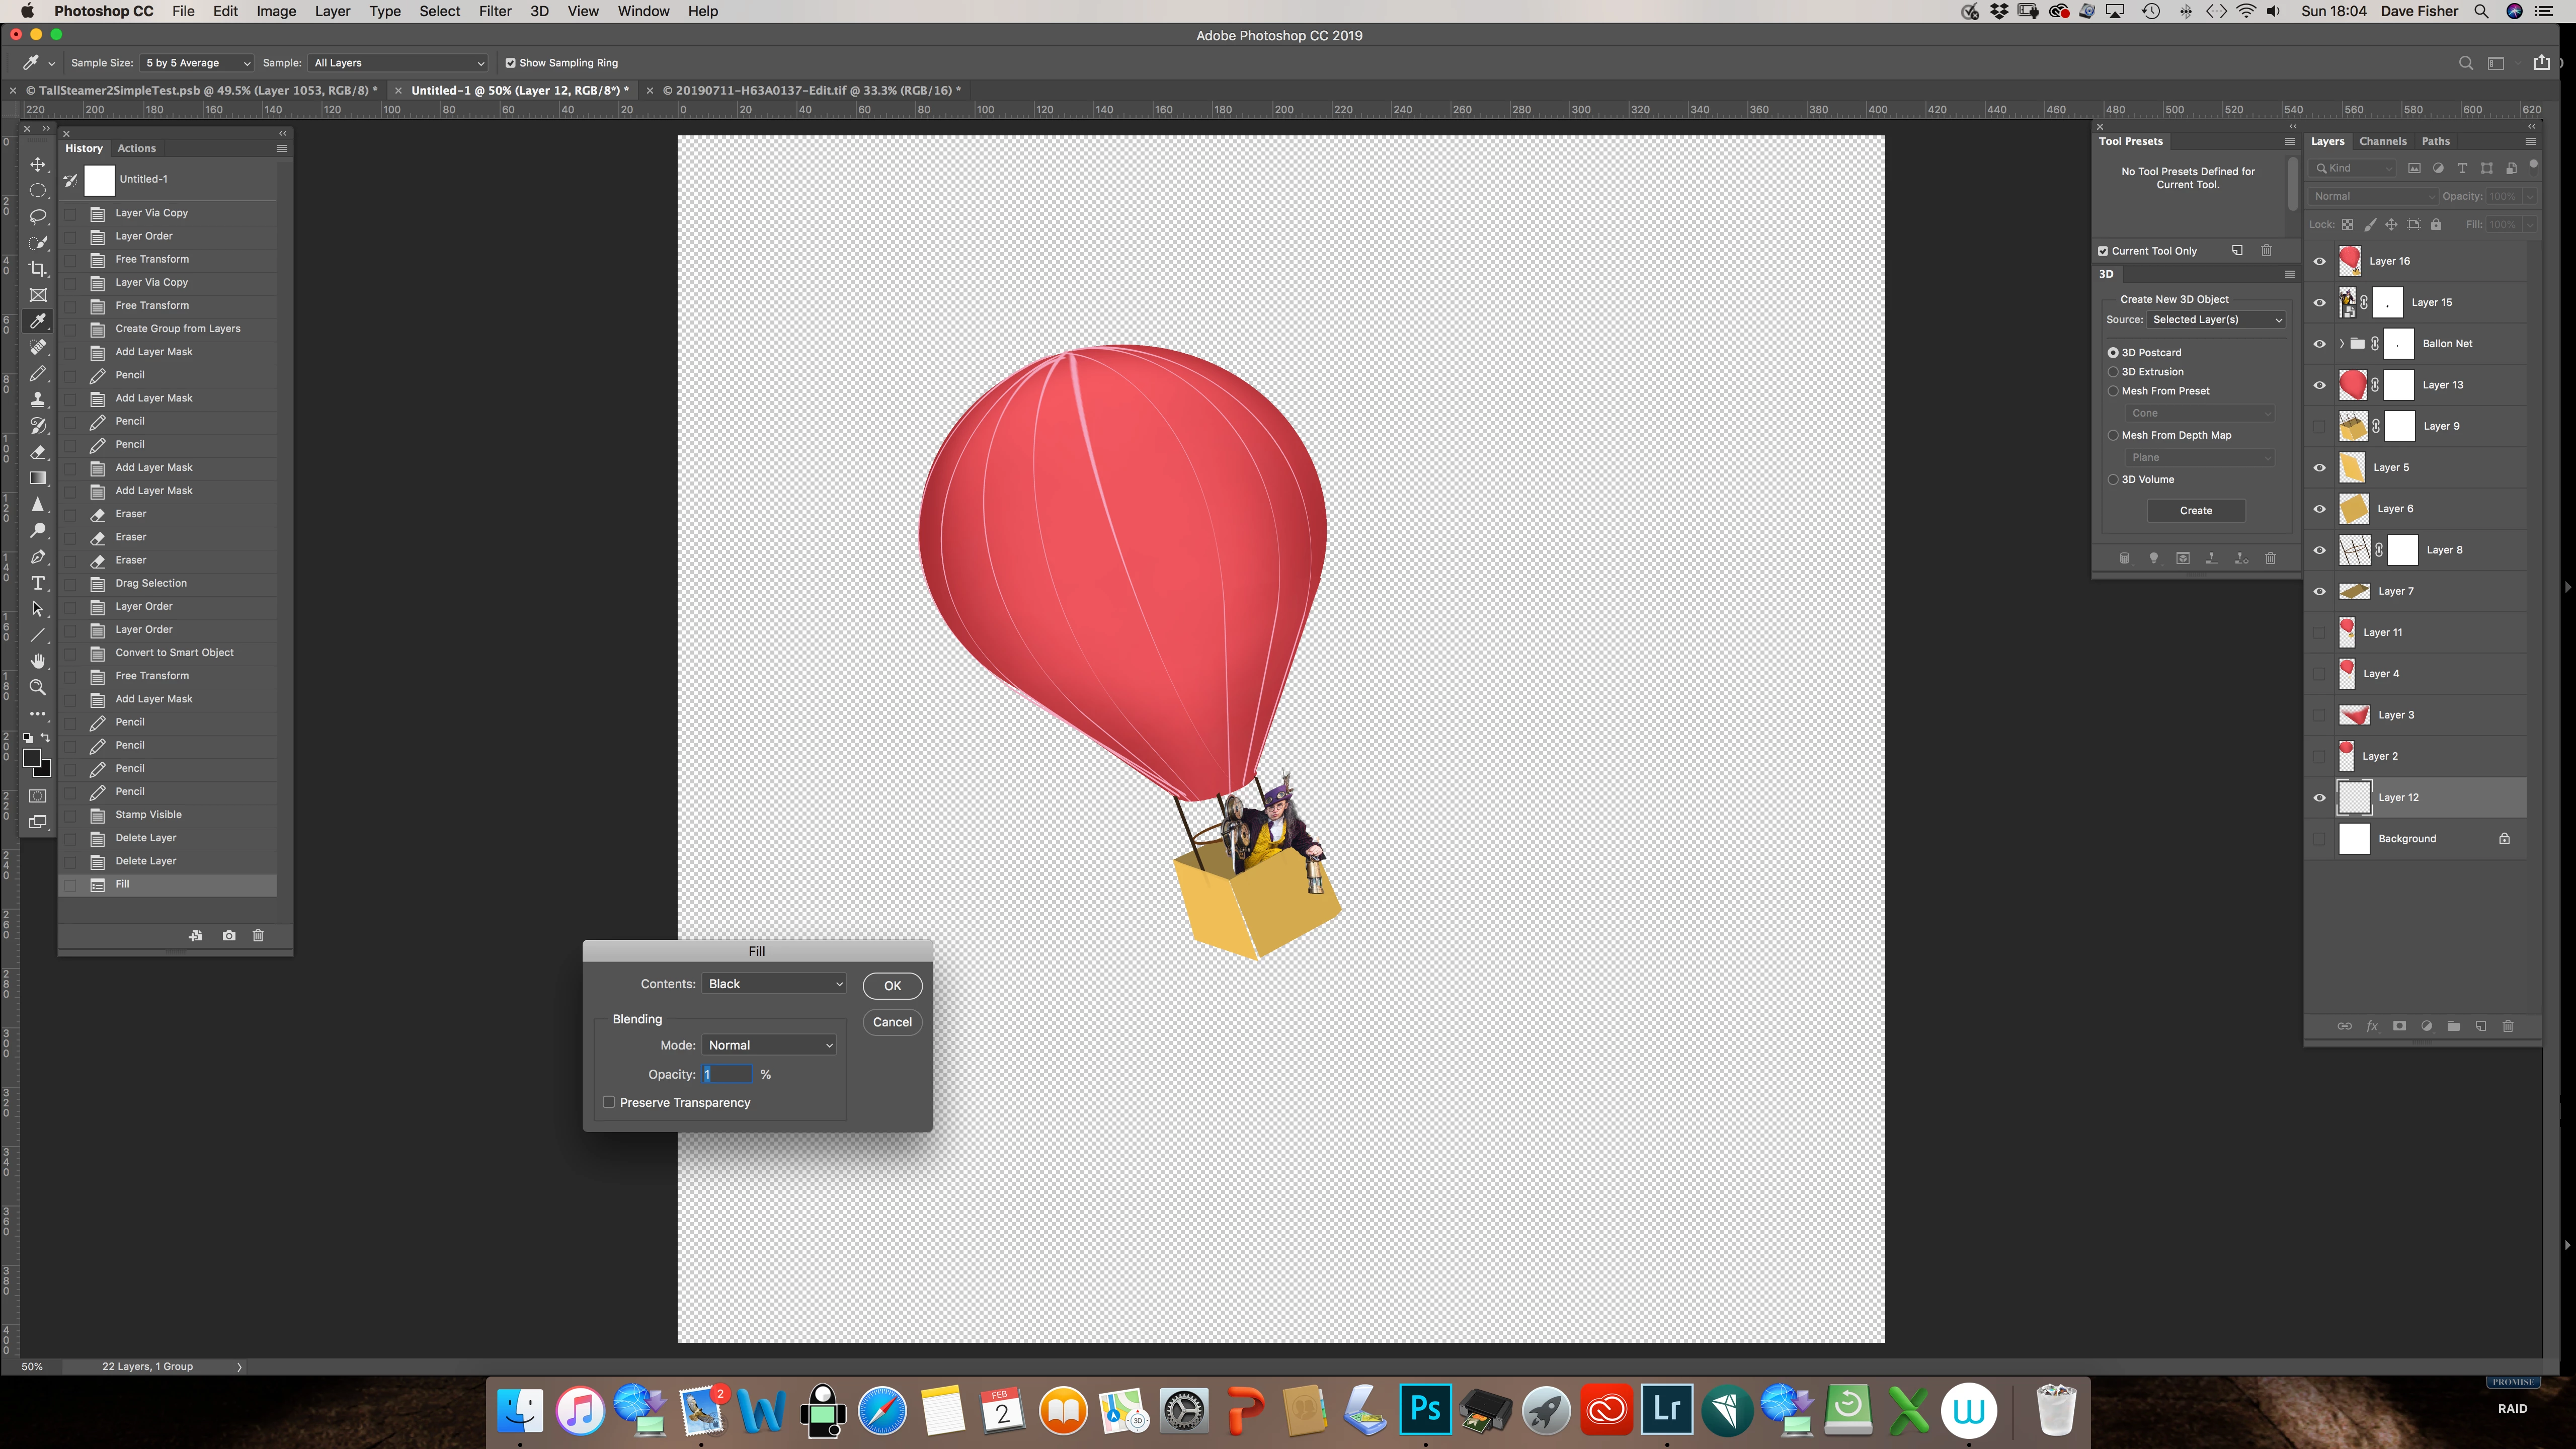Enable Preserve Transparency checkbox
The image size is (2576, 1449).
tap(609, 1102)
